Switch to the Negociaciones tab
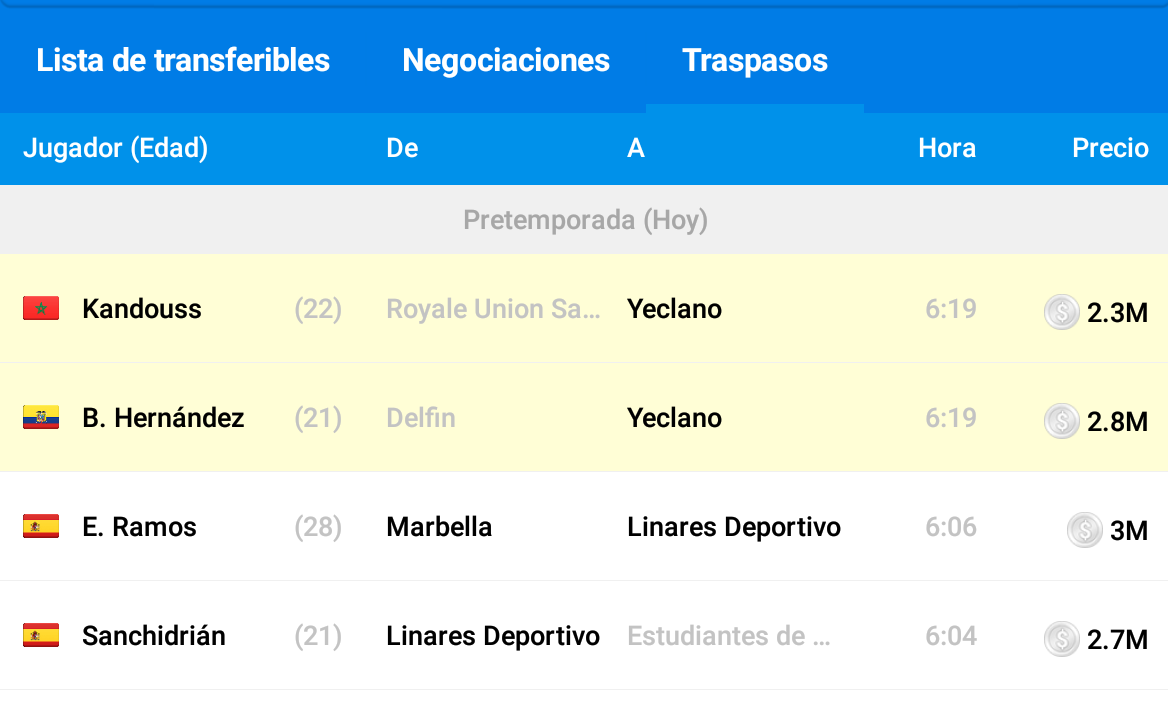 coord(506,60)
